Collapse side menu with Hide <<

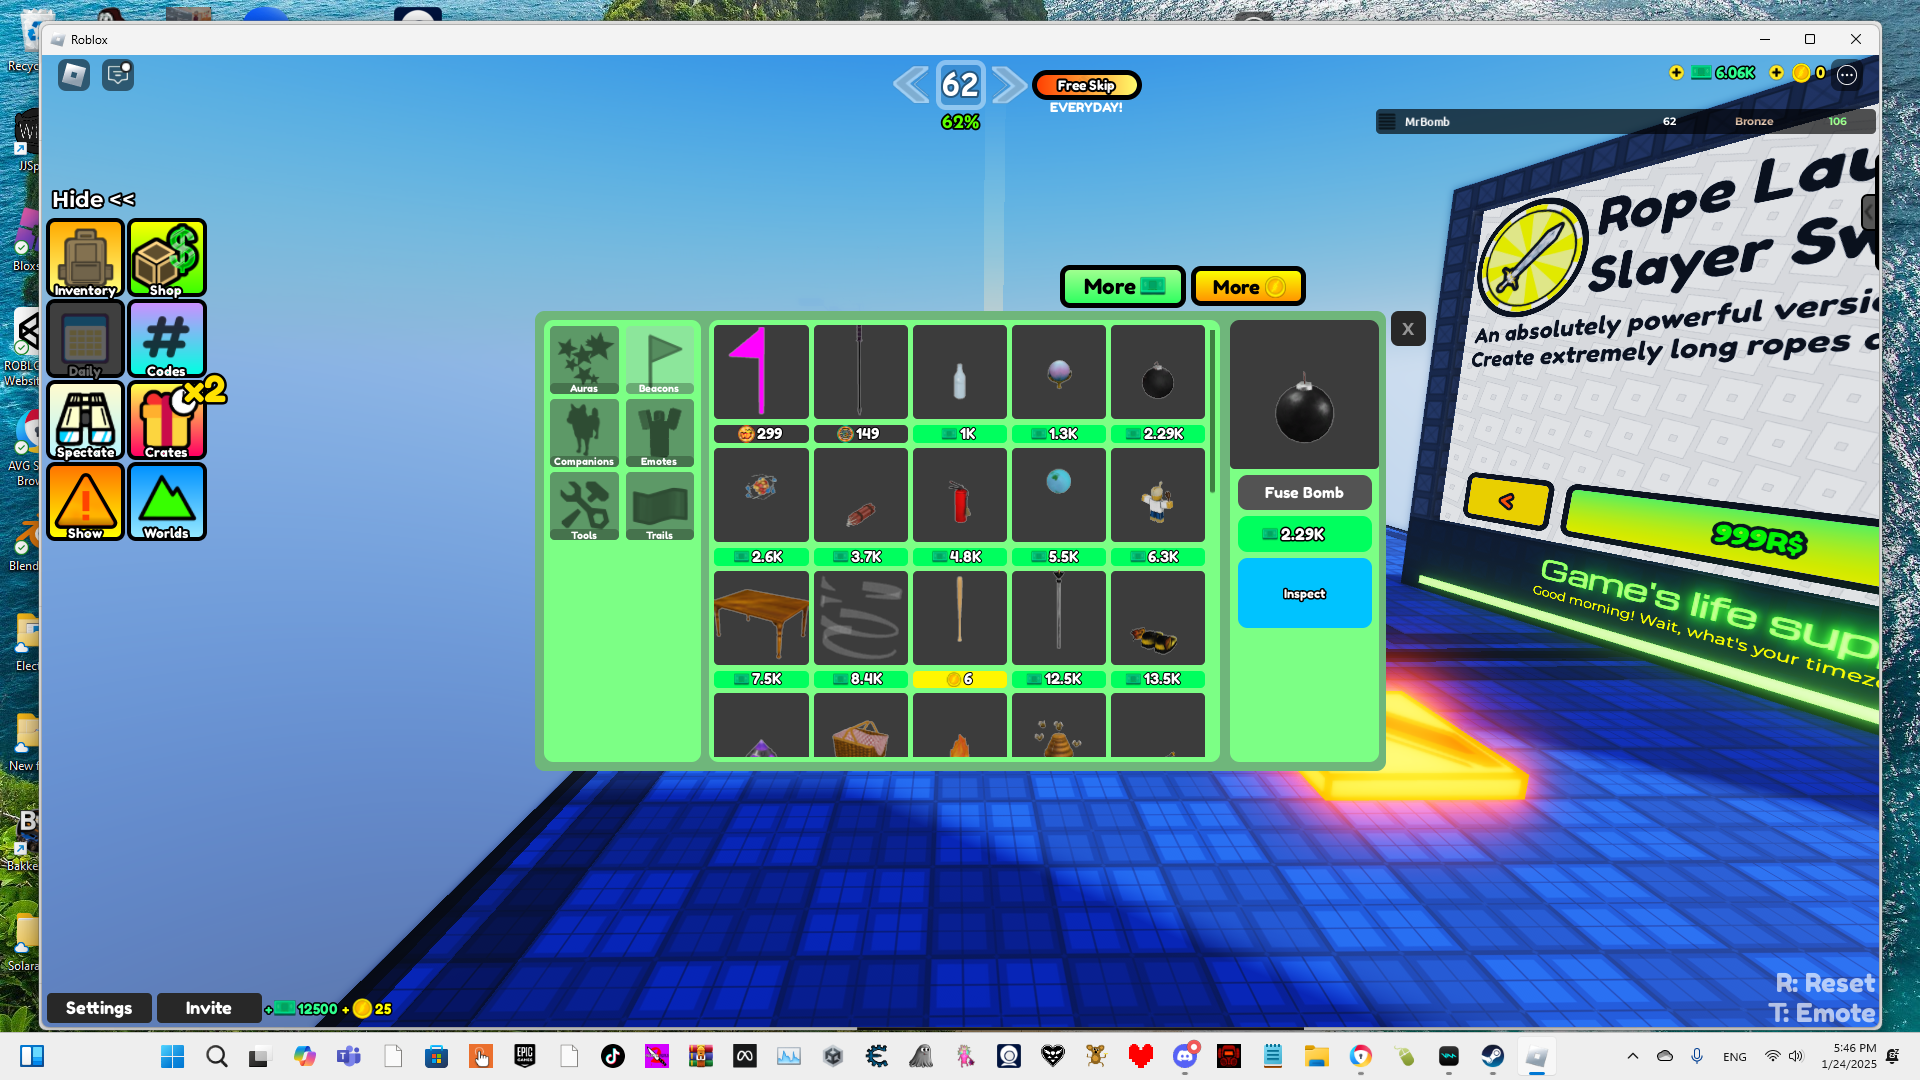point(93,199)
